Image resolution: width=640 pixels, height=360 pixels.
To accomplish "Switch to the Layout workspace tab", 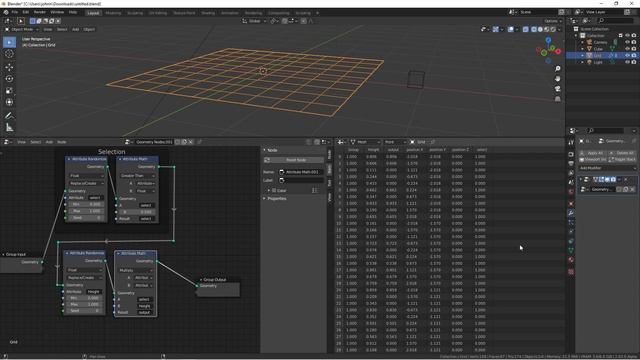I will click(x=93, y=13).
